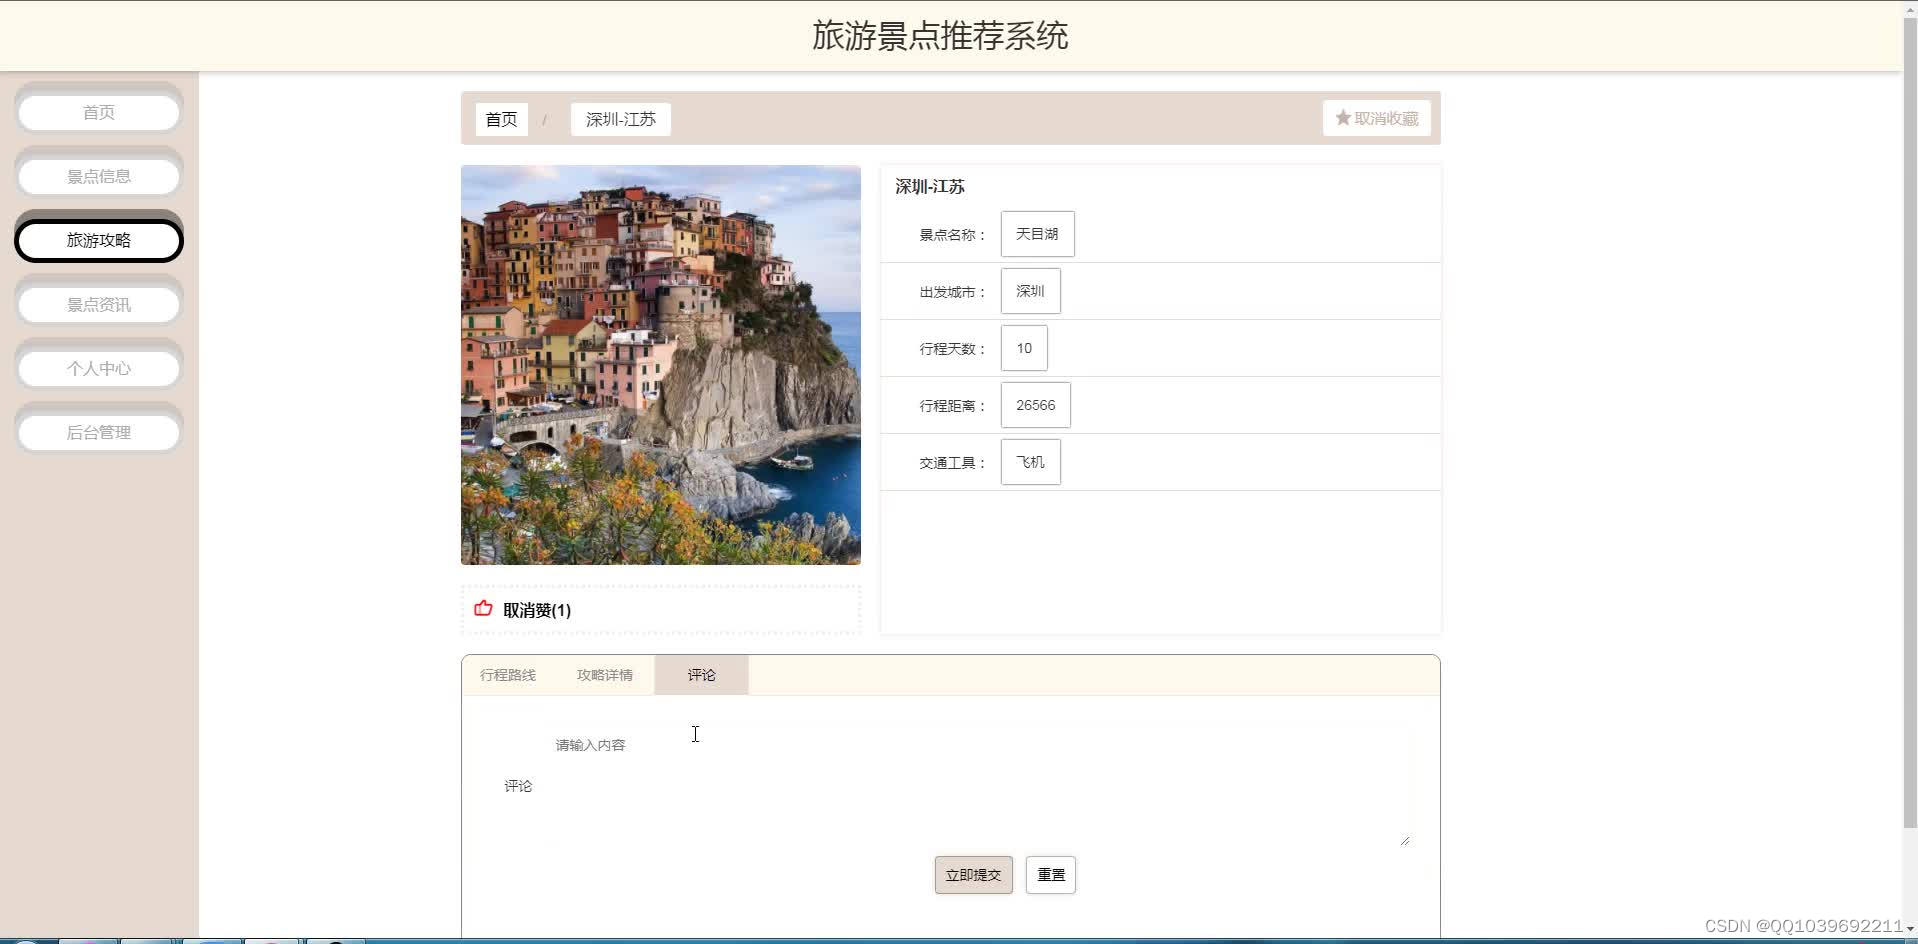Click the distance value 26566
The image size is (1918, 944).
click(x=1035, y=405)
